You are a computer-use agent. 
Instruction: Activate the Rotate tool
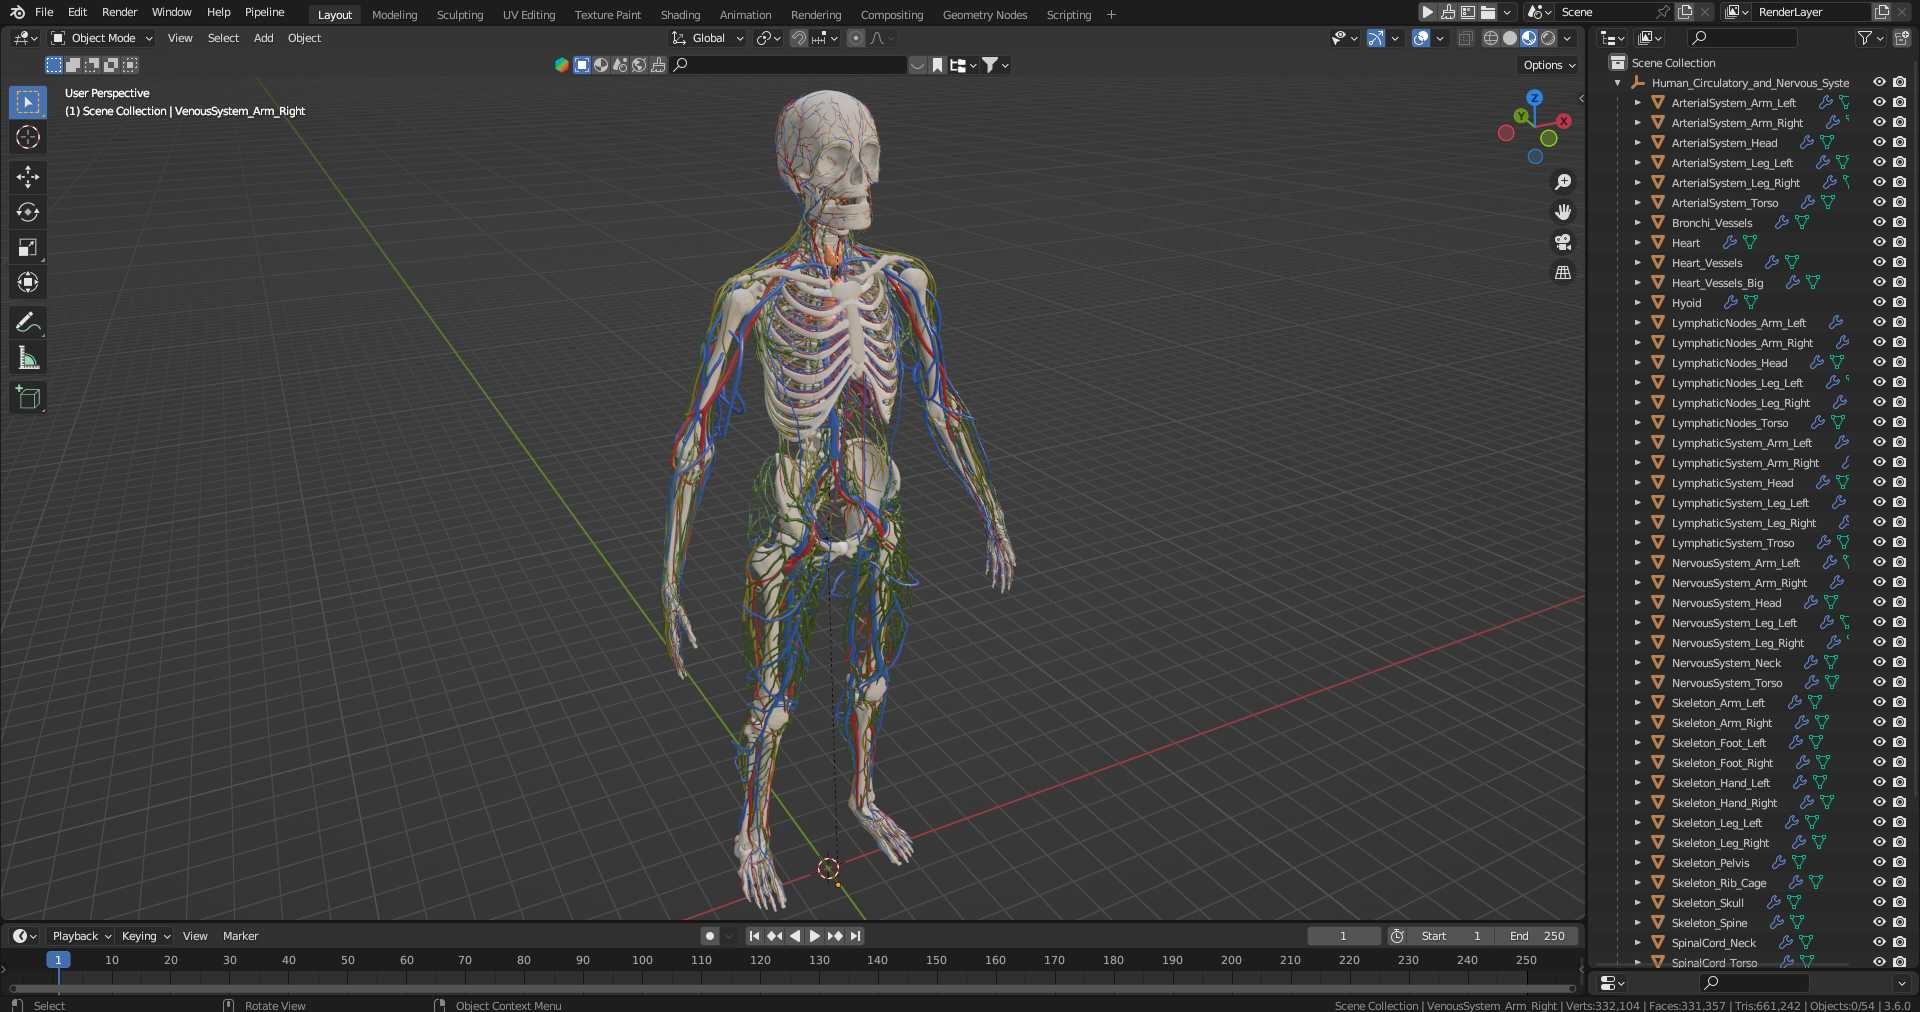click(28, 212)
